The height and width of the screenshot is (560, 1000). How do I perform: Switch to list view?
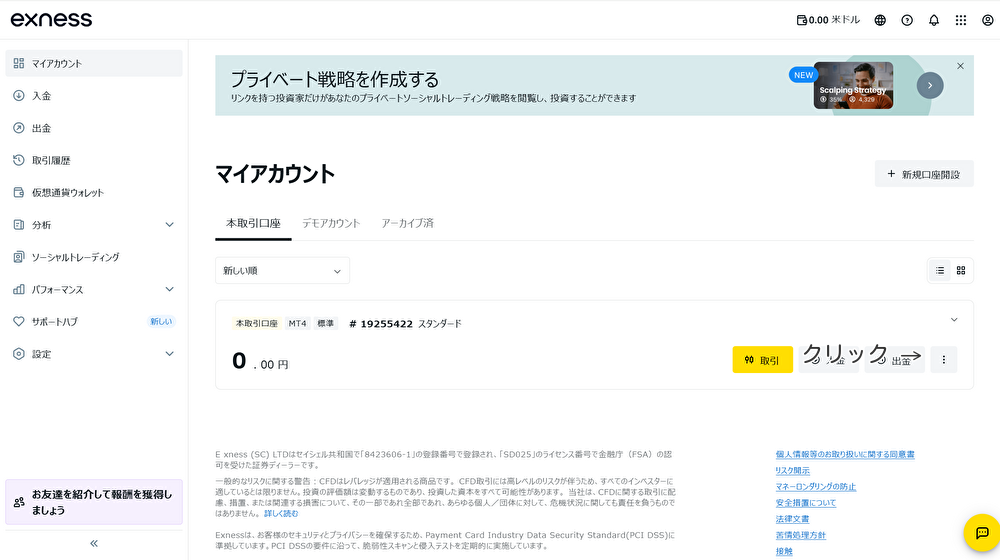pyautogui.click(x=940, y=271)
